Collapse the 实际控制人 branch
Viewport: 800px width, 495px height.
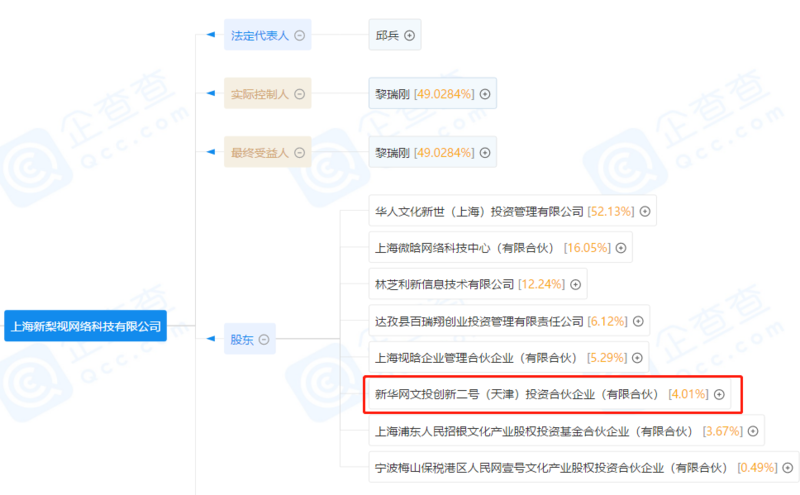[299, 94]
